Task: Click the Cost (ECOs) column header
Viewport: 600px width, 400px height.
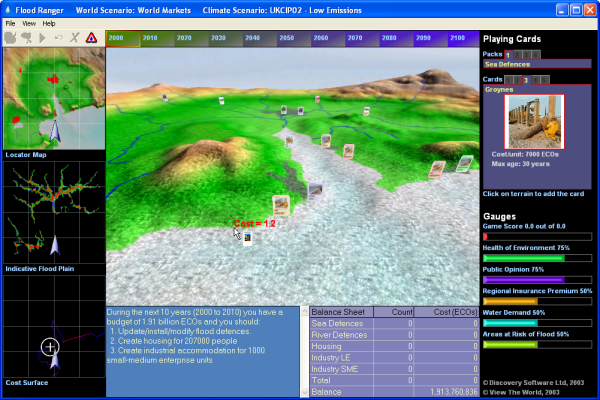Action: click(x=447, y=312)
